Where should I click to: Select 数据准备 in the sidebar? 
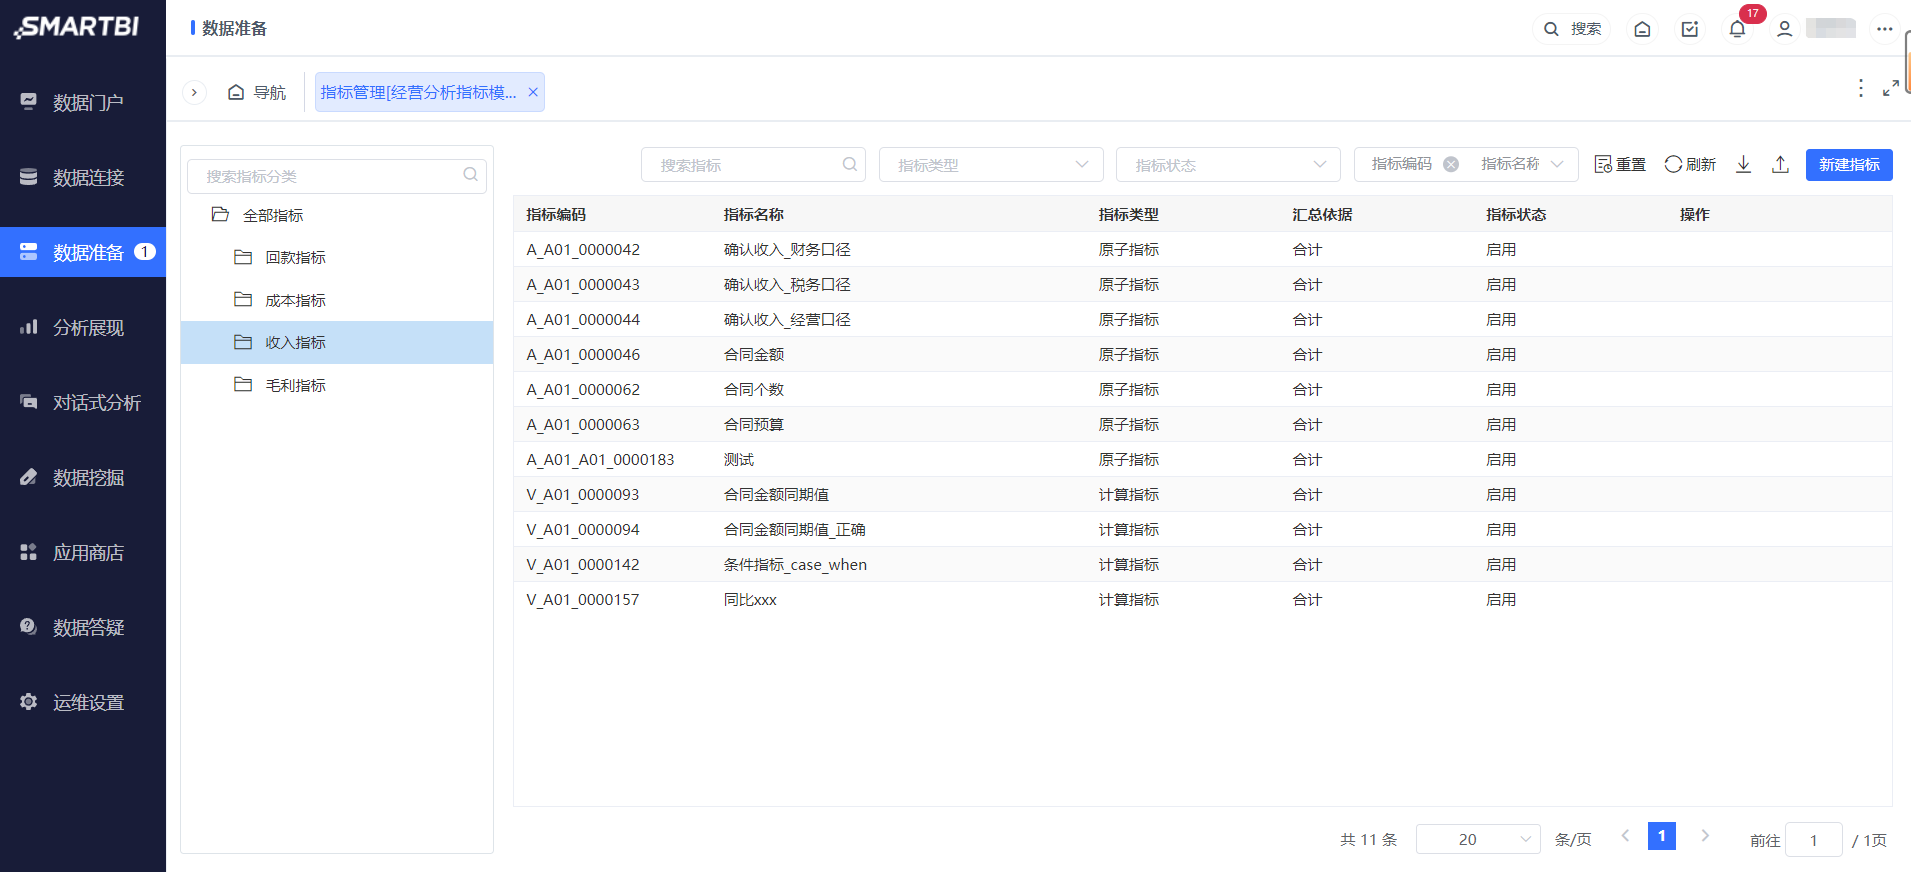[x=83, y=252]
